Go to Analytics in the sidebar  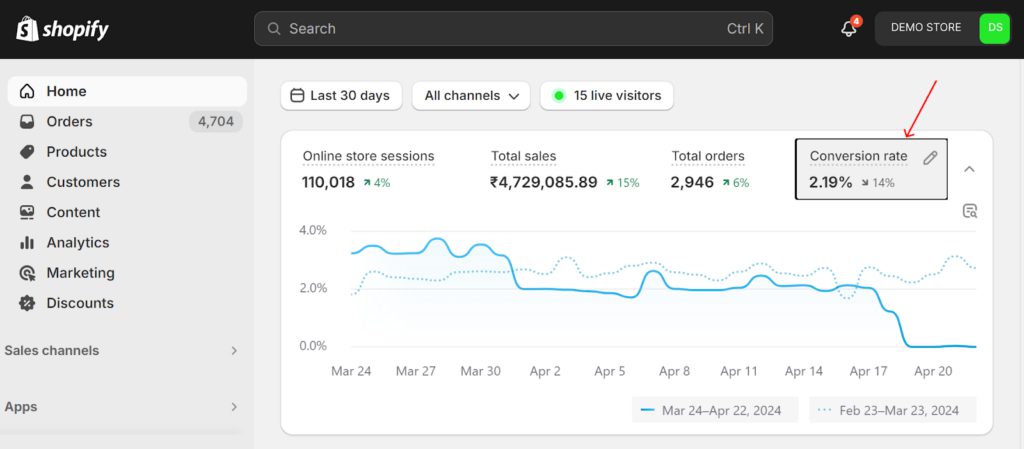pyautogui.click(x=77, y=243)
